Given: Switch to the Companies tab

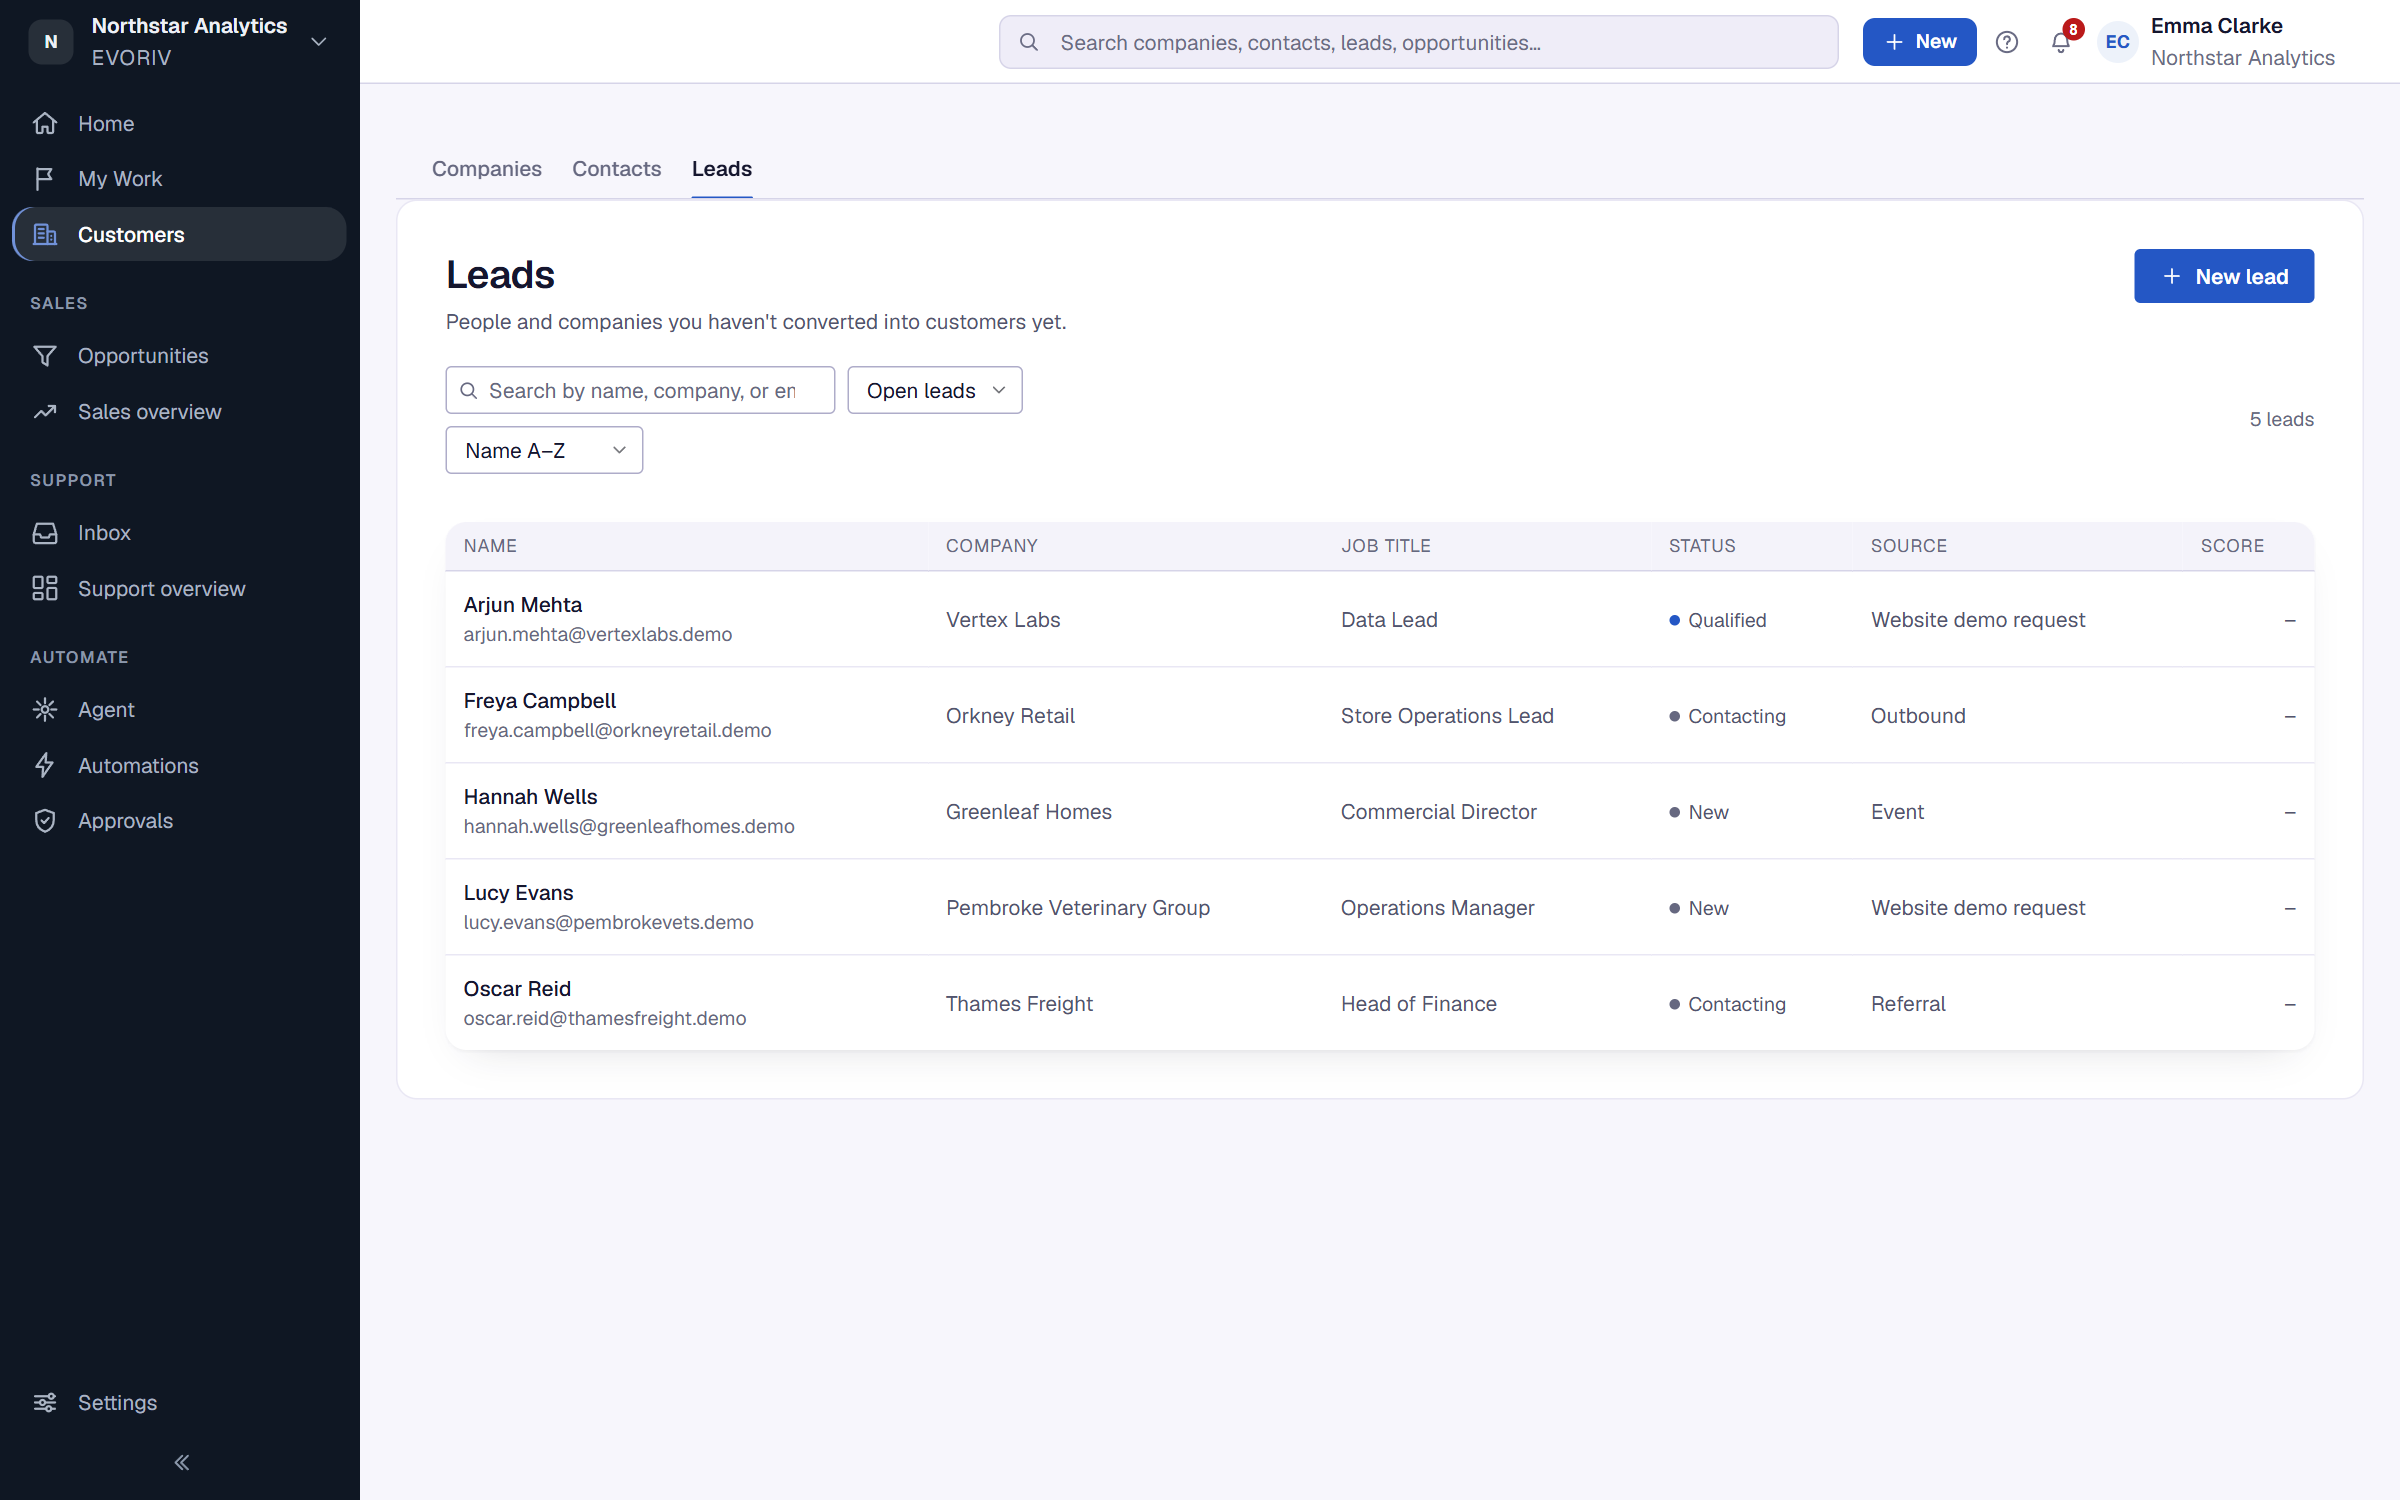Looking at the screenshot, I should pyautogui.click(x=487, y=169).
